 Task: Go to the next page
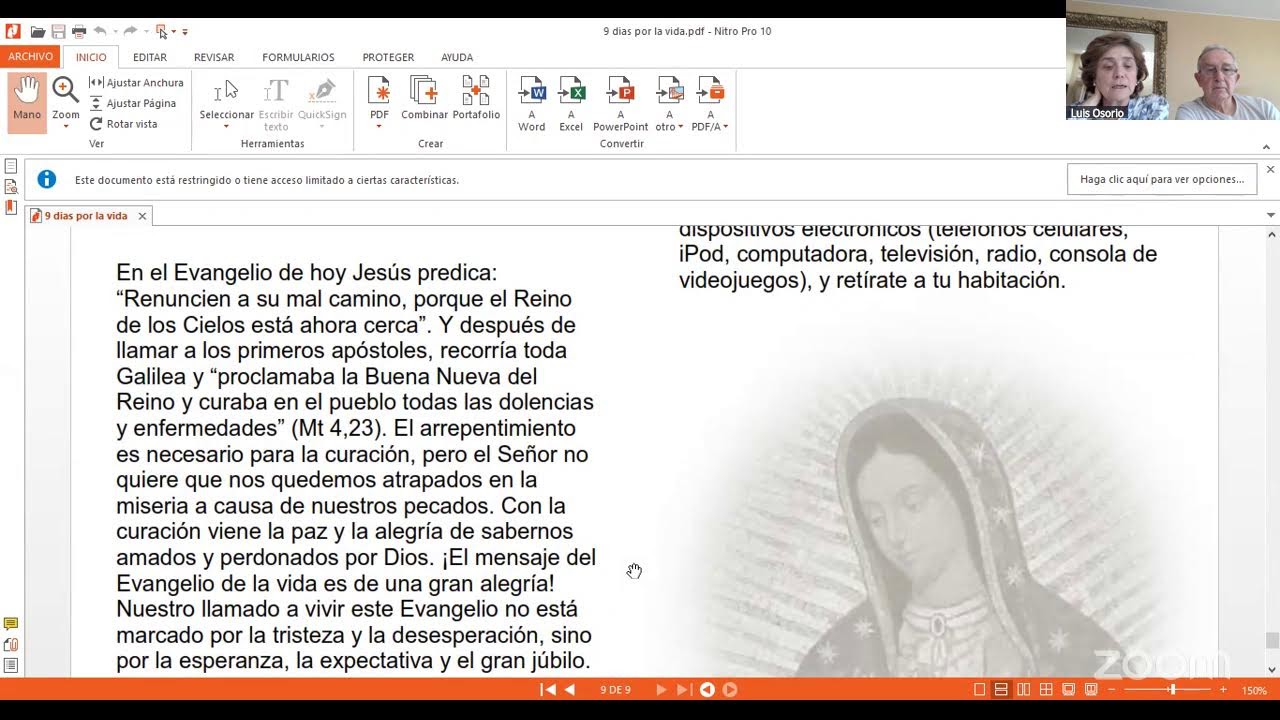pos(661,689)
